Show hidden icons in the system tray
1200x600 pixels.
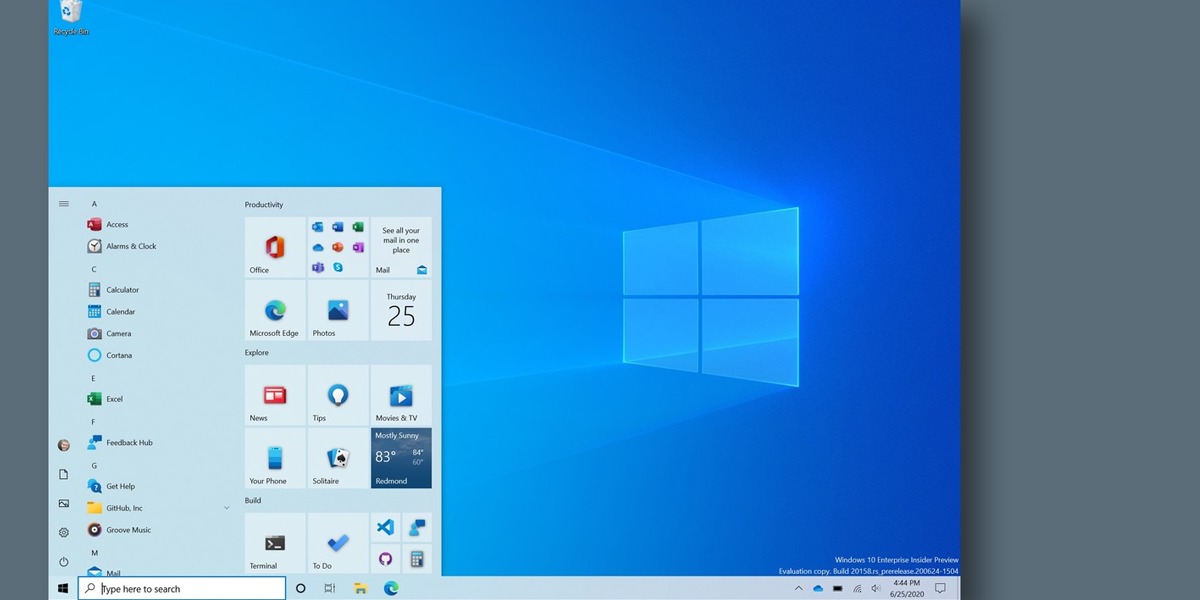[x=799, y=588]
